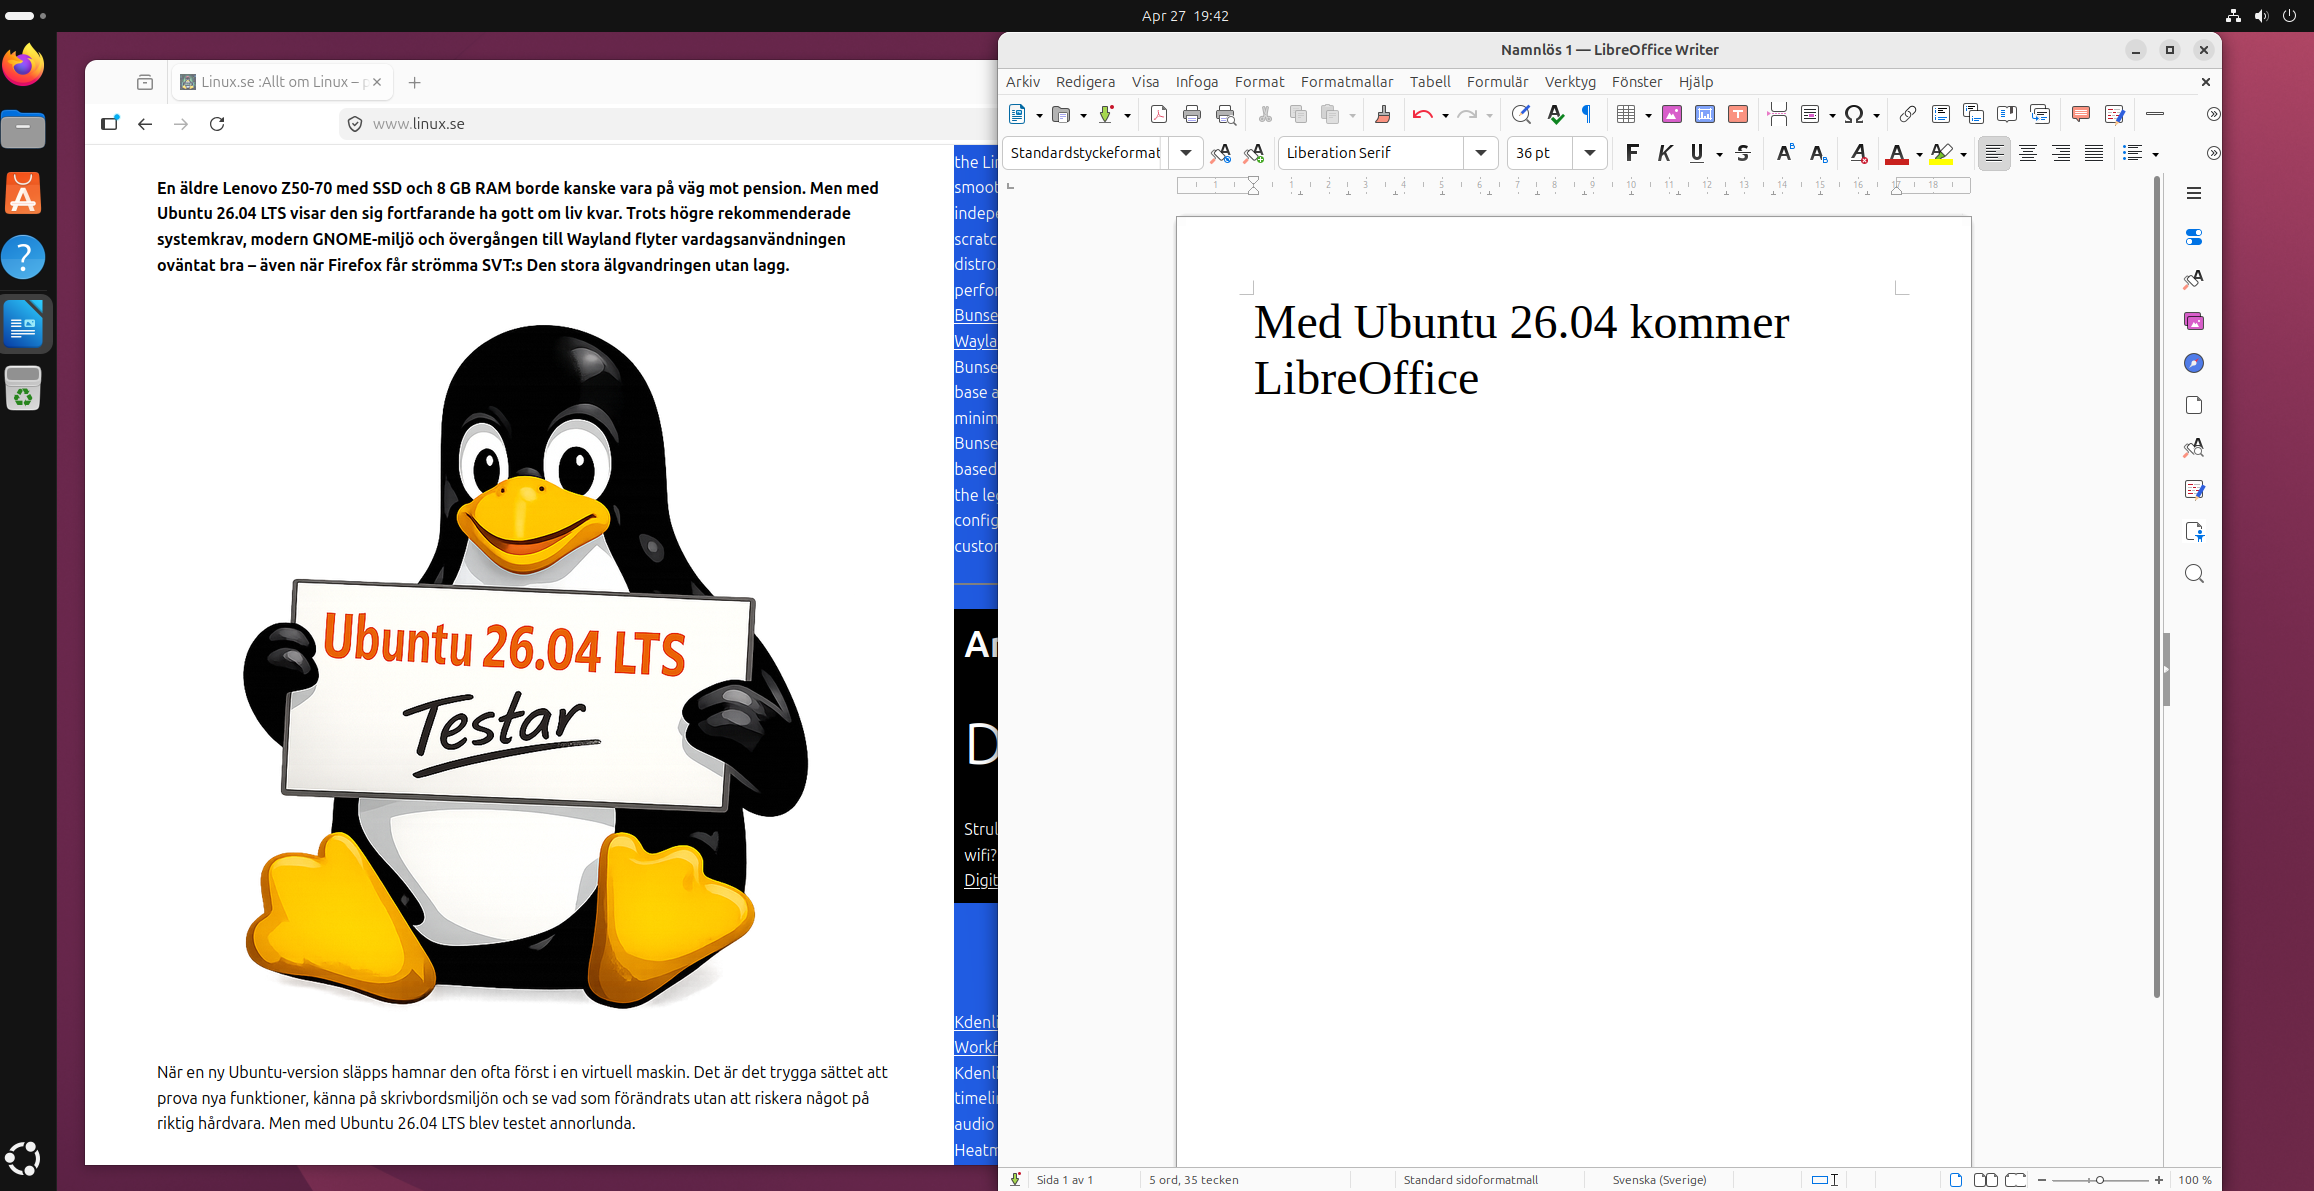Image resolution: width=2314 pixels, height=1191 pixels.
Task: Click the Svenska (Sverige) language status field
Action: 1659,1180
